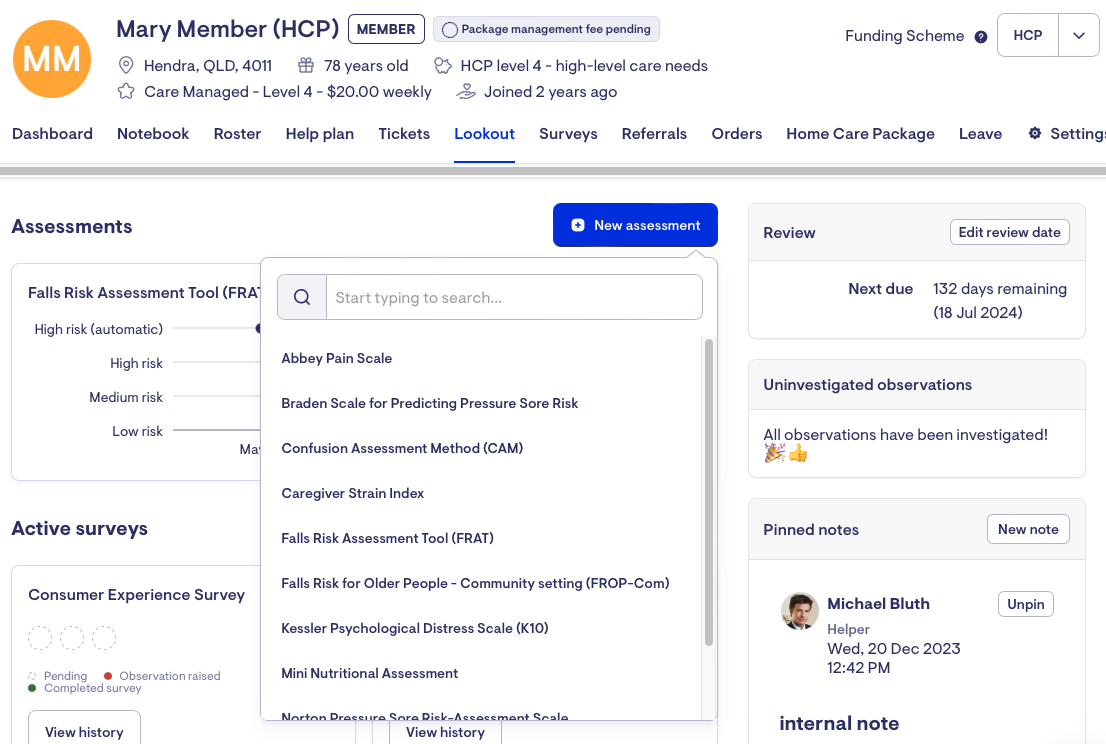Expand the HCP funding scheme chevron dropdown
Image resolution: width=1106 pixels, height=744 pixels.
pyautogui.click(x=1079, y=36)
